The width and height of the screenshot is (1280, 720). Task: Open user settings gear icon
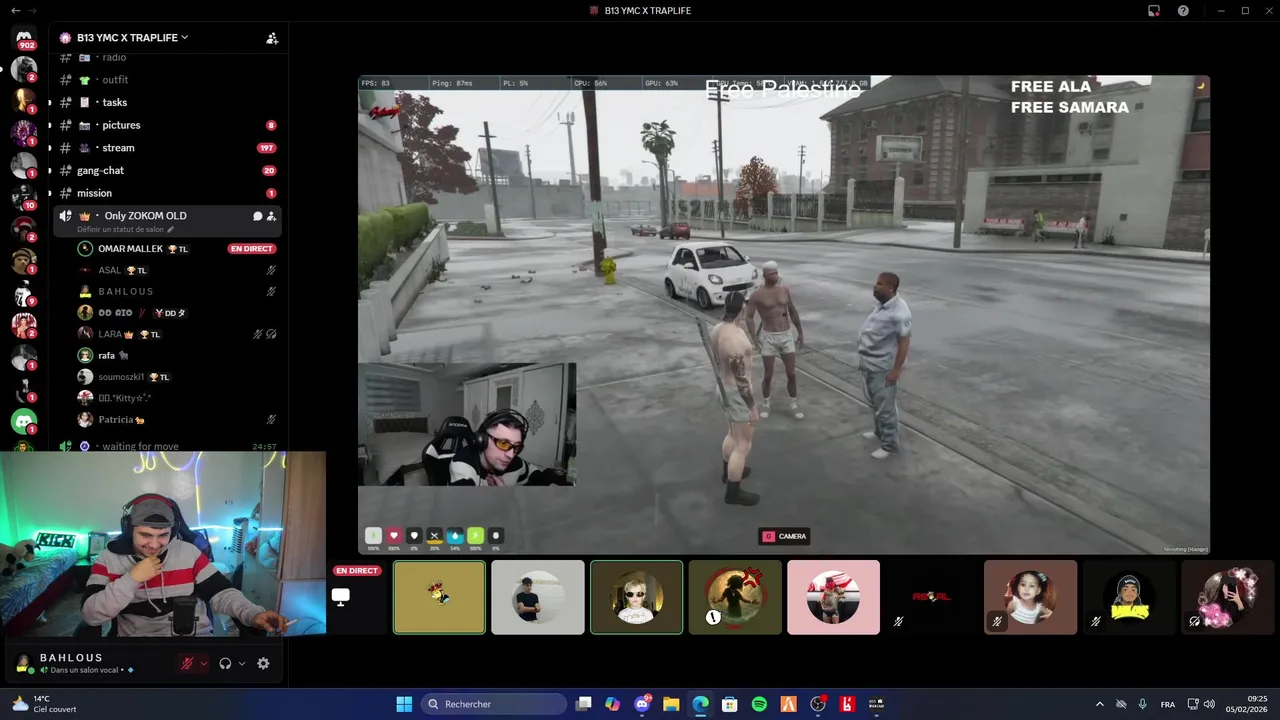[263, 663]
